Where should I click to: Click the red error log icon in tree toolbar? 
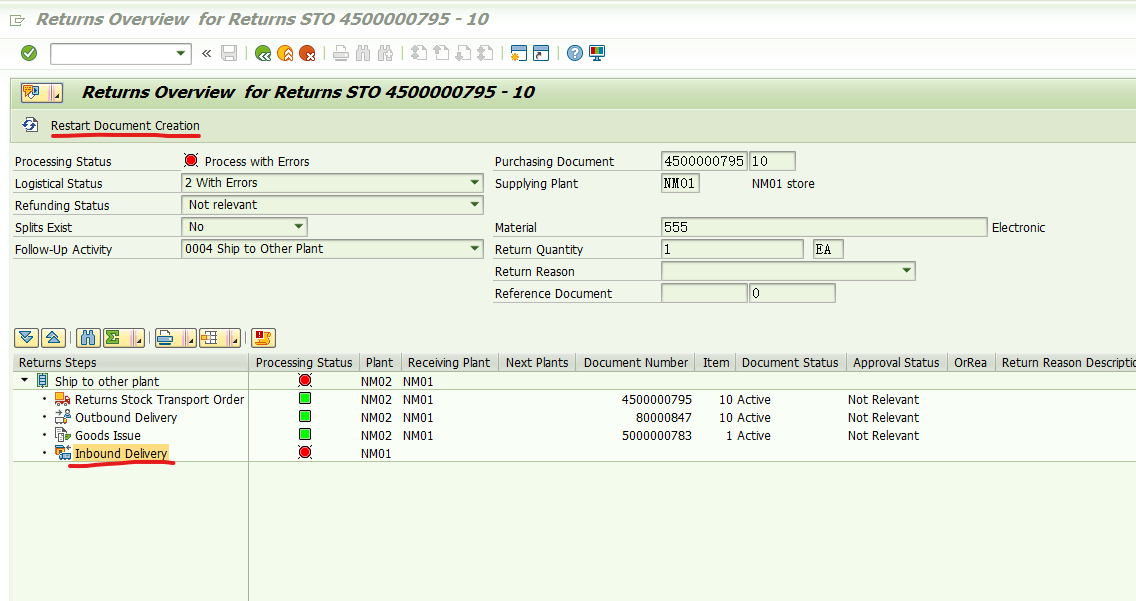coord(263,338)
